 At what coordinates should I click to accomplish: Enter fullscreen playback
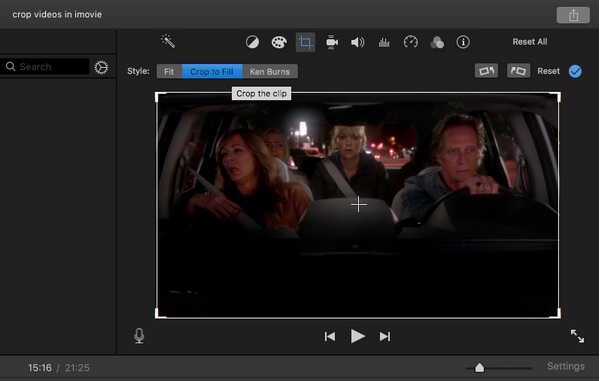coord(577,336)
